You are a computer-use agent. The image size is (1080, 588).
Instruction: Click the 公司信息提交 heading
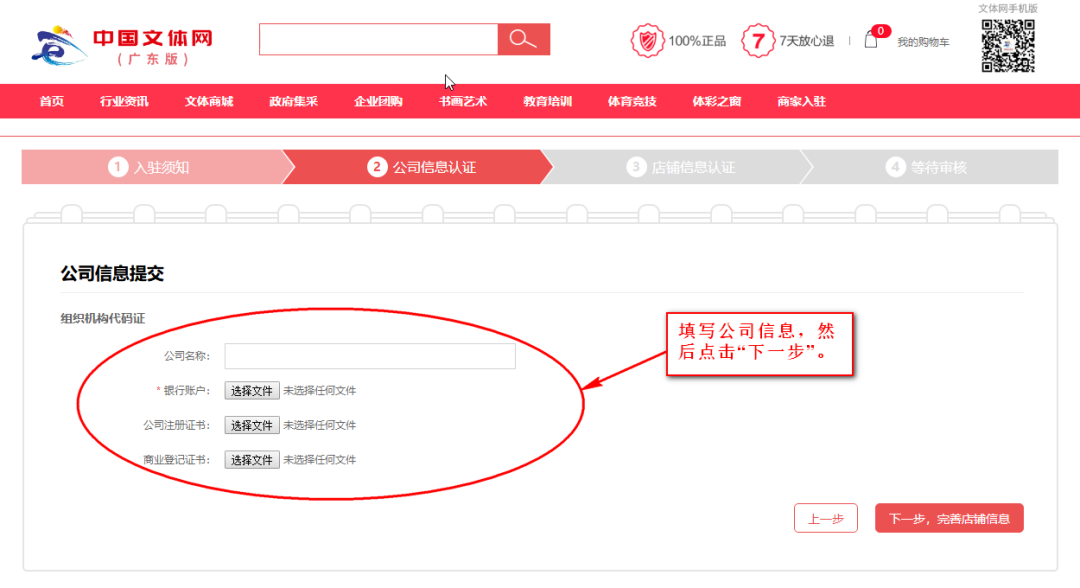pos(112,273)
